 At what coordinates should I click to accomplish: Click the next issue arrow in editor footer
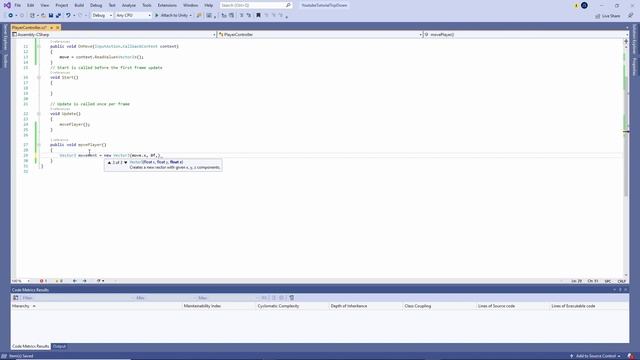[84, 281]
